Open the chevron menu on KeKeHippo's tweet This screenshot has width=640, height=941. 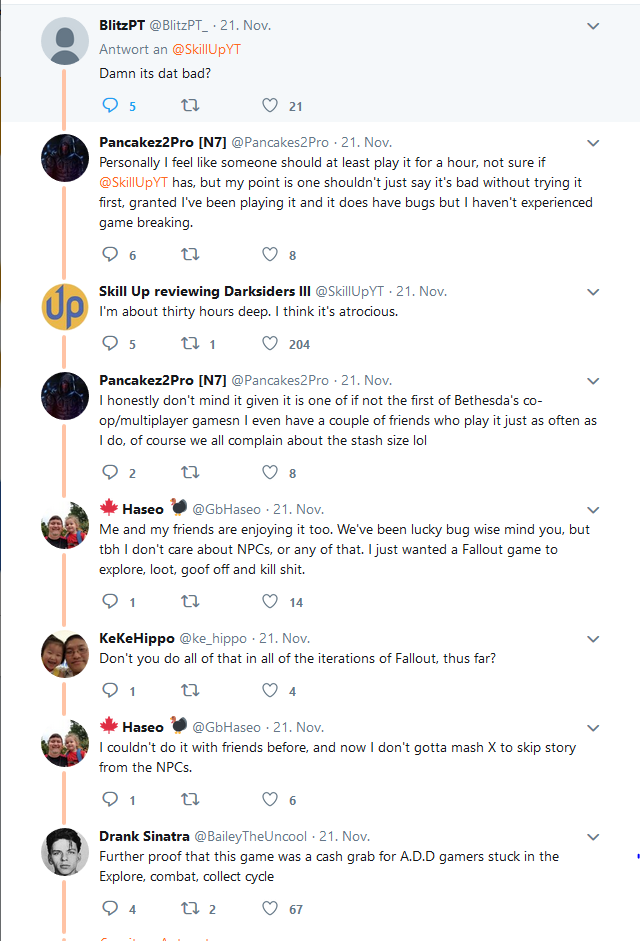click(x=593, y=638)
